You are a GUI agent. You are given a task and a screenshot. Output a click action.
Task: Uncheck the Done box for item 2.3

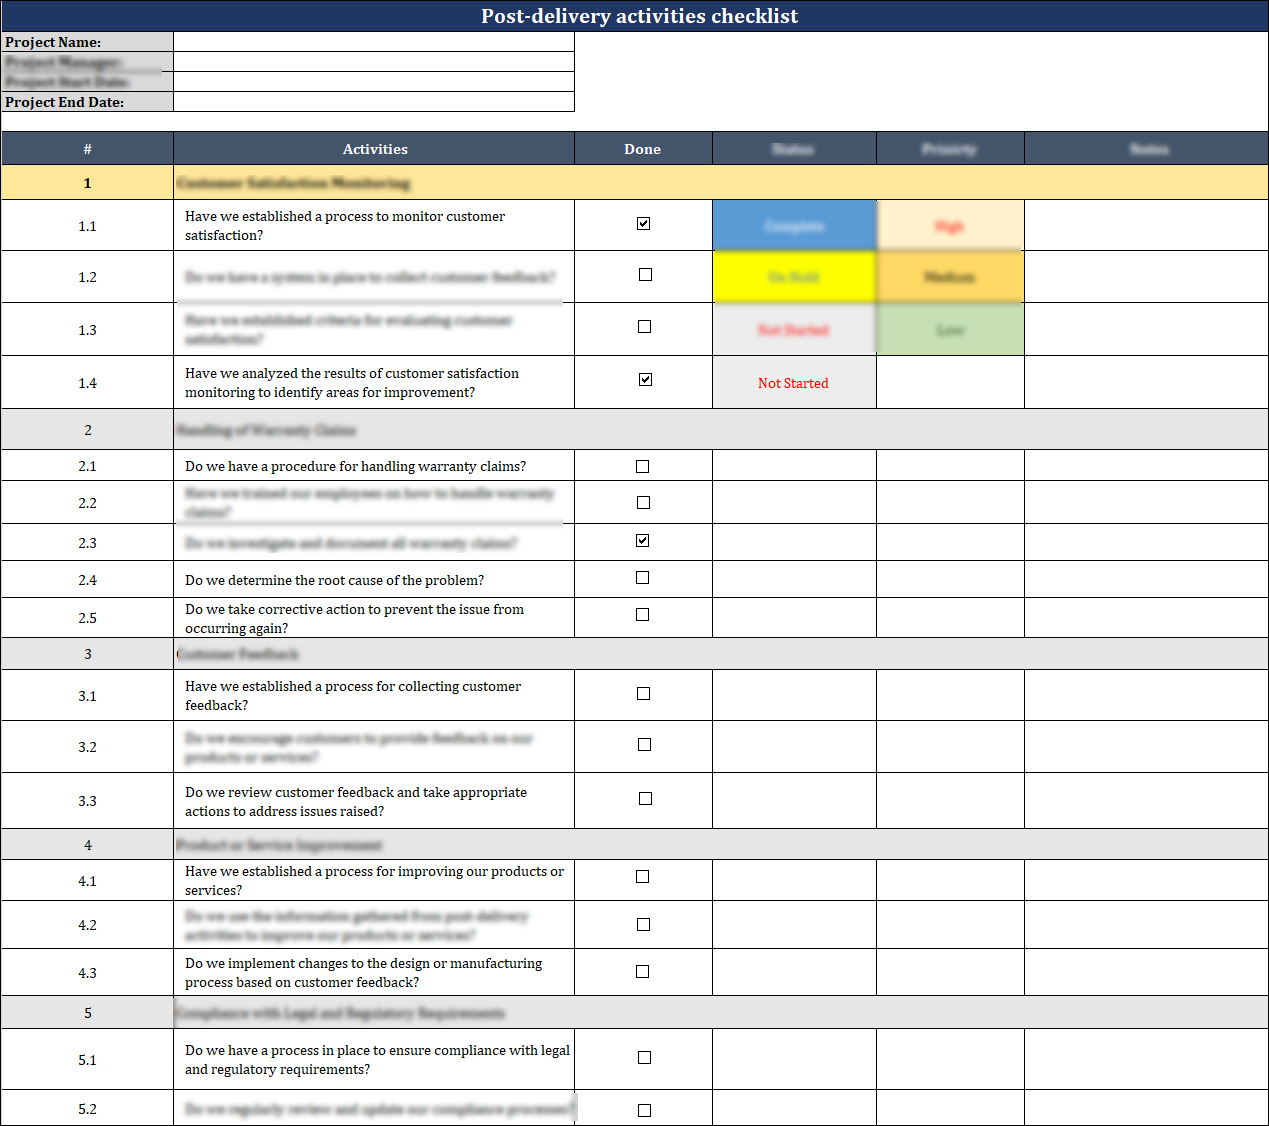click(x=645, y=540)
